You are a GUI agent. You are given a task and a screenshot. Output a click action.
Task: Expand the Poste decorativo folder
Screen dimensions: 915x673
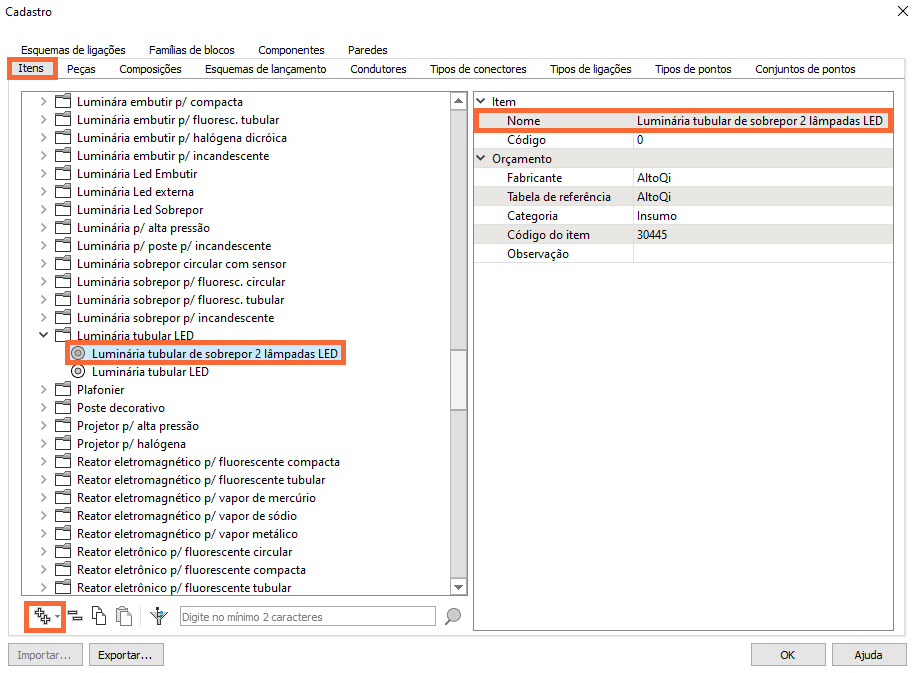[x=43, y=408]
